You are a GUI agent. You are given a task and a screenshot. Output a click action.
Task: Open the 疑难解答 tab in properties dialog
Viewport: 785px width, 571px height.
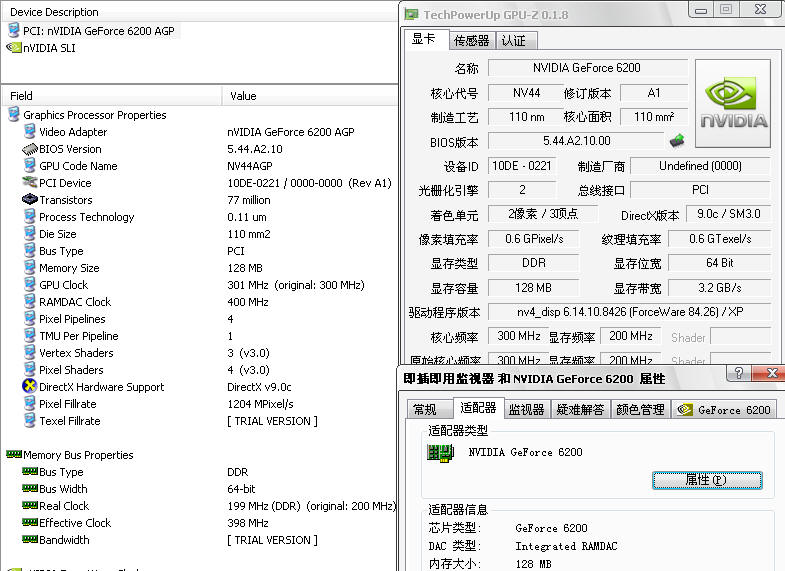point(580,409)
